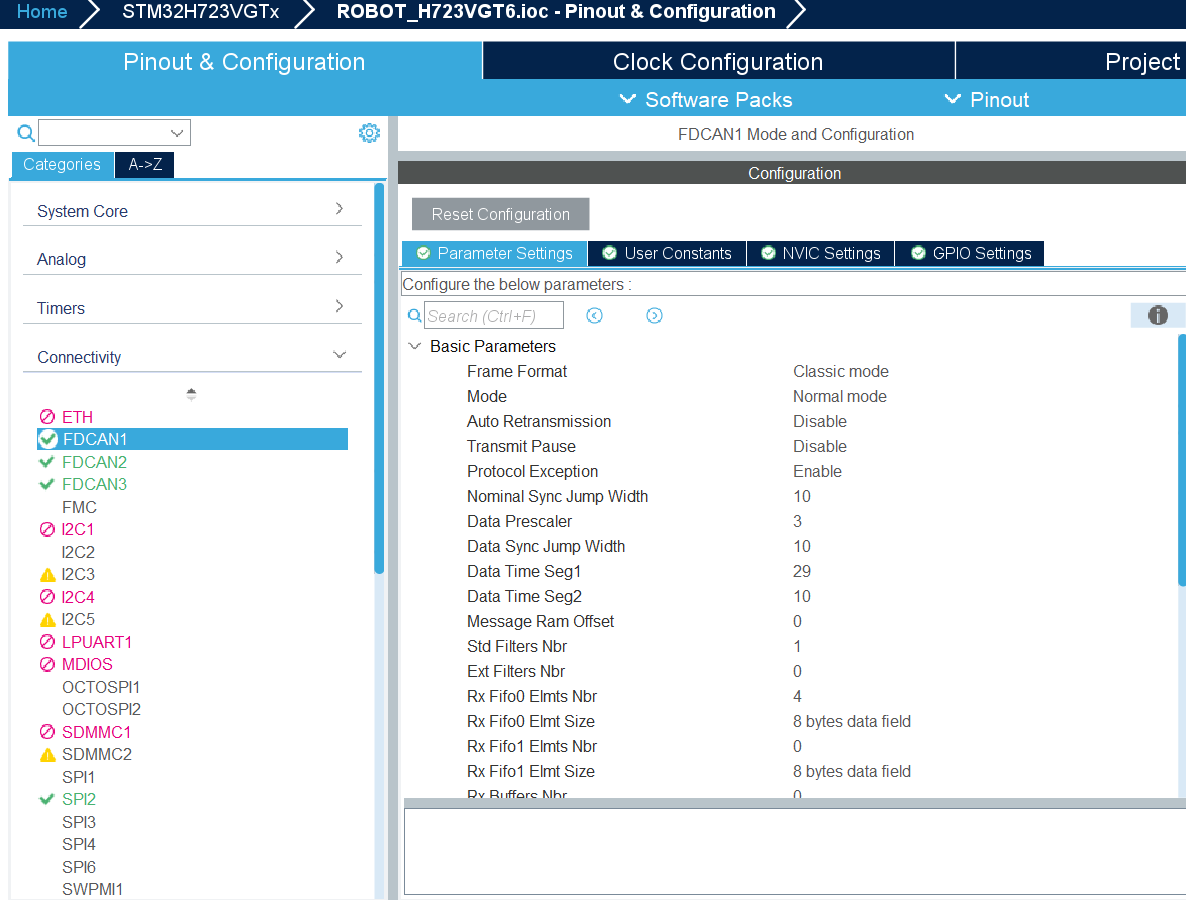This screenshot has width=1186, height=900.
Task: Select the Categories view tab
Action: point(62,164)
